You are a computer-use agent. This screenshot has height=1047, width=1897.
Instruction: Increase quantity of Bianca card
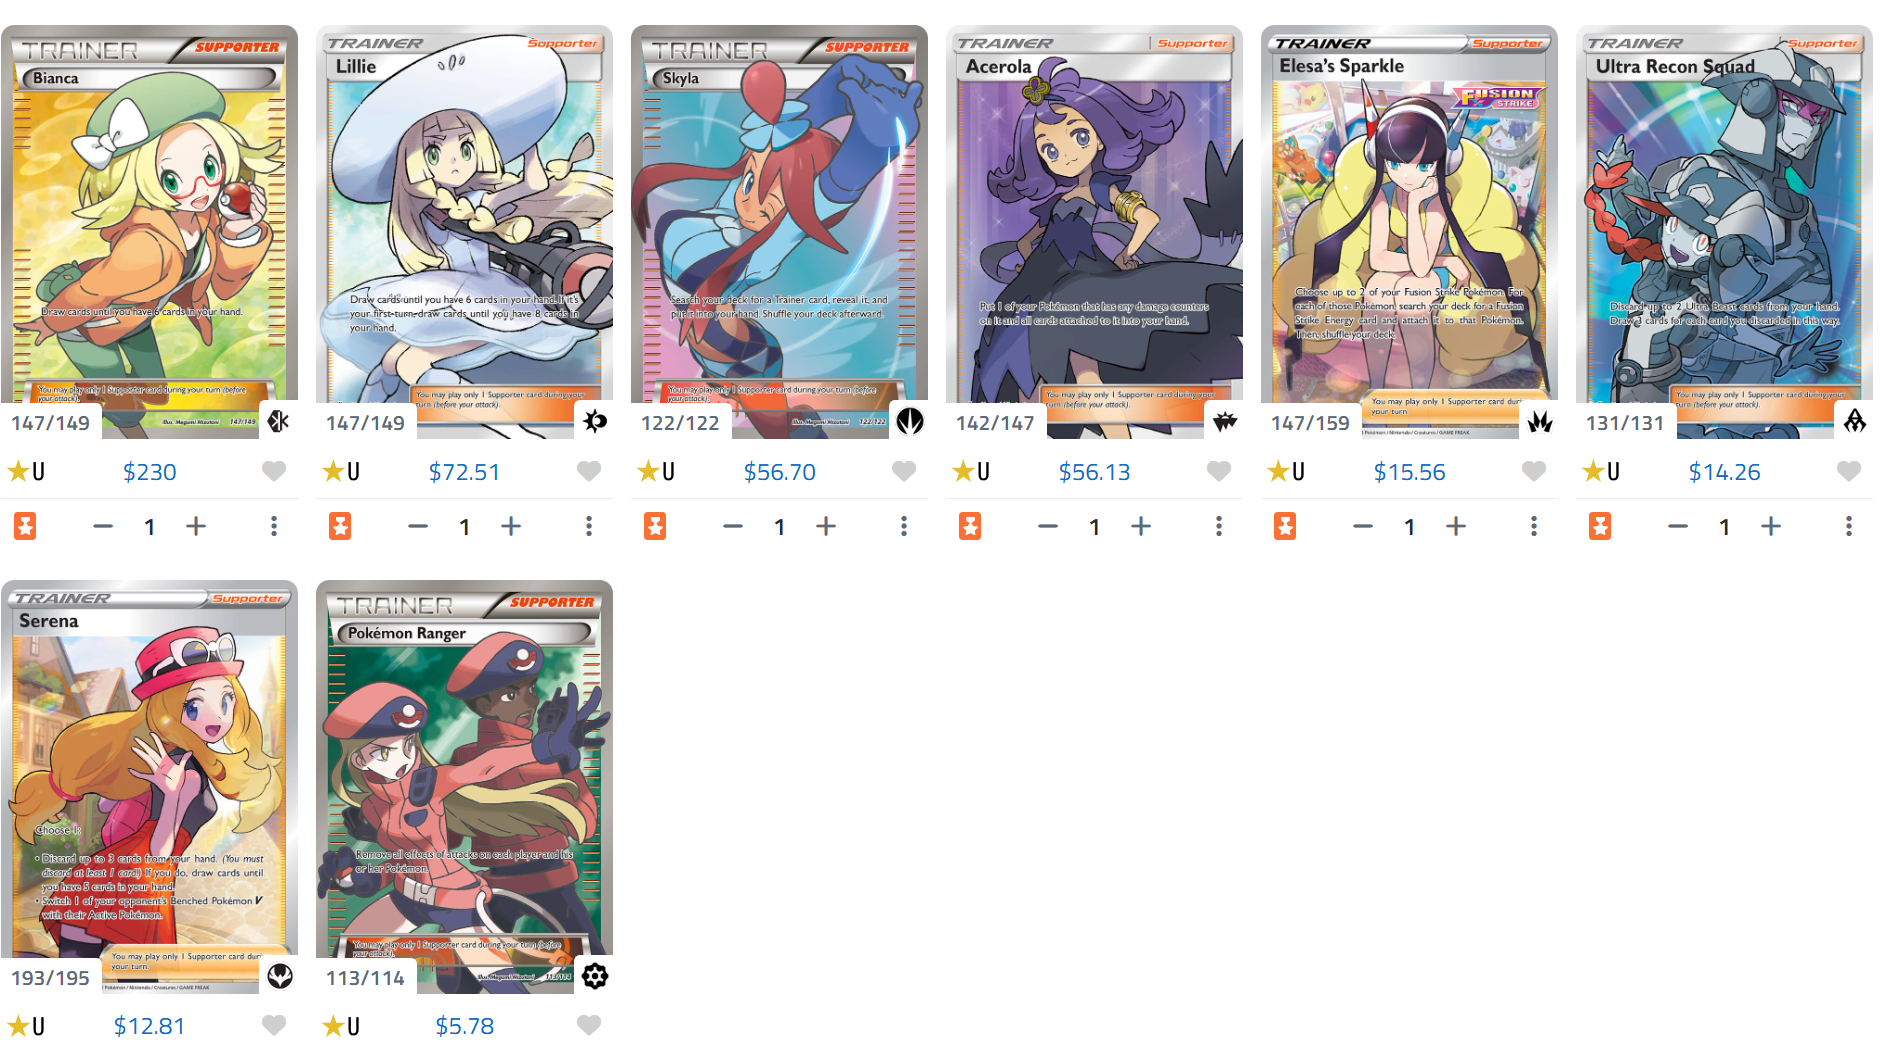[196, 526]
